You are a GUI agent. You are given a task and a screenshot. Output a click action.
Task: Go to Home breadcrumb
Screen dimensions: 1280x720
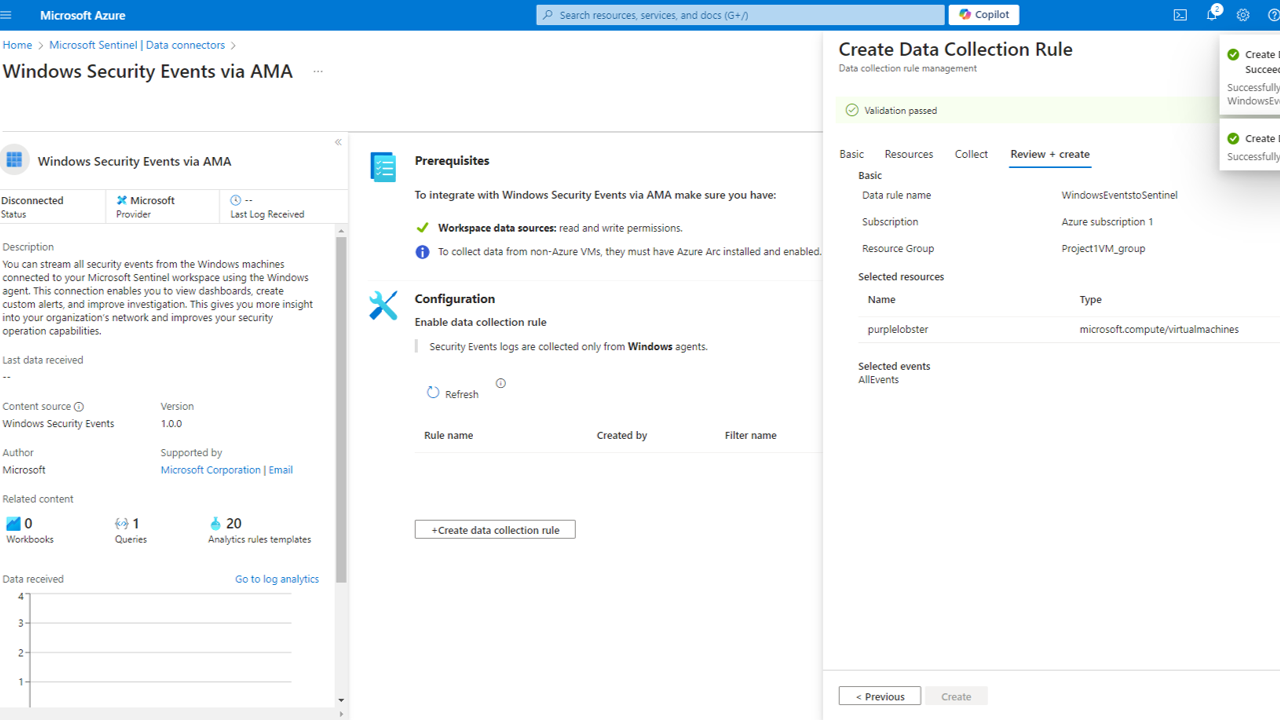pos(17,45)
